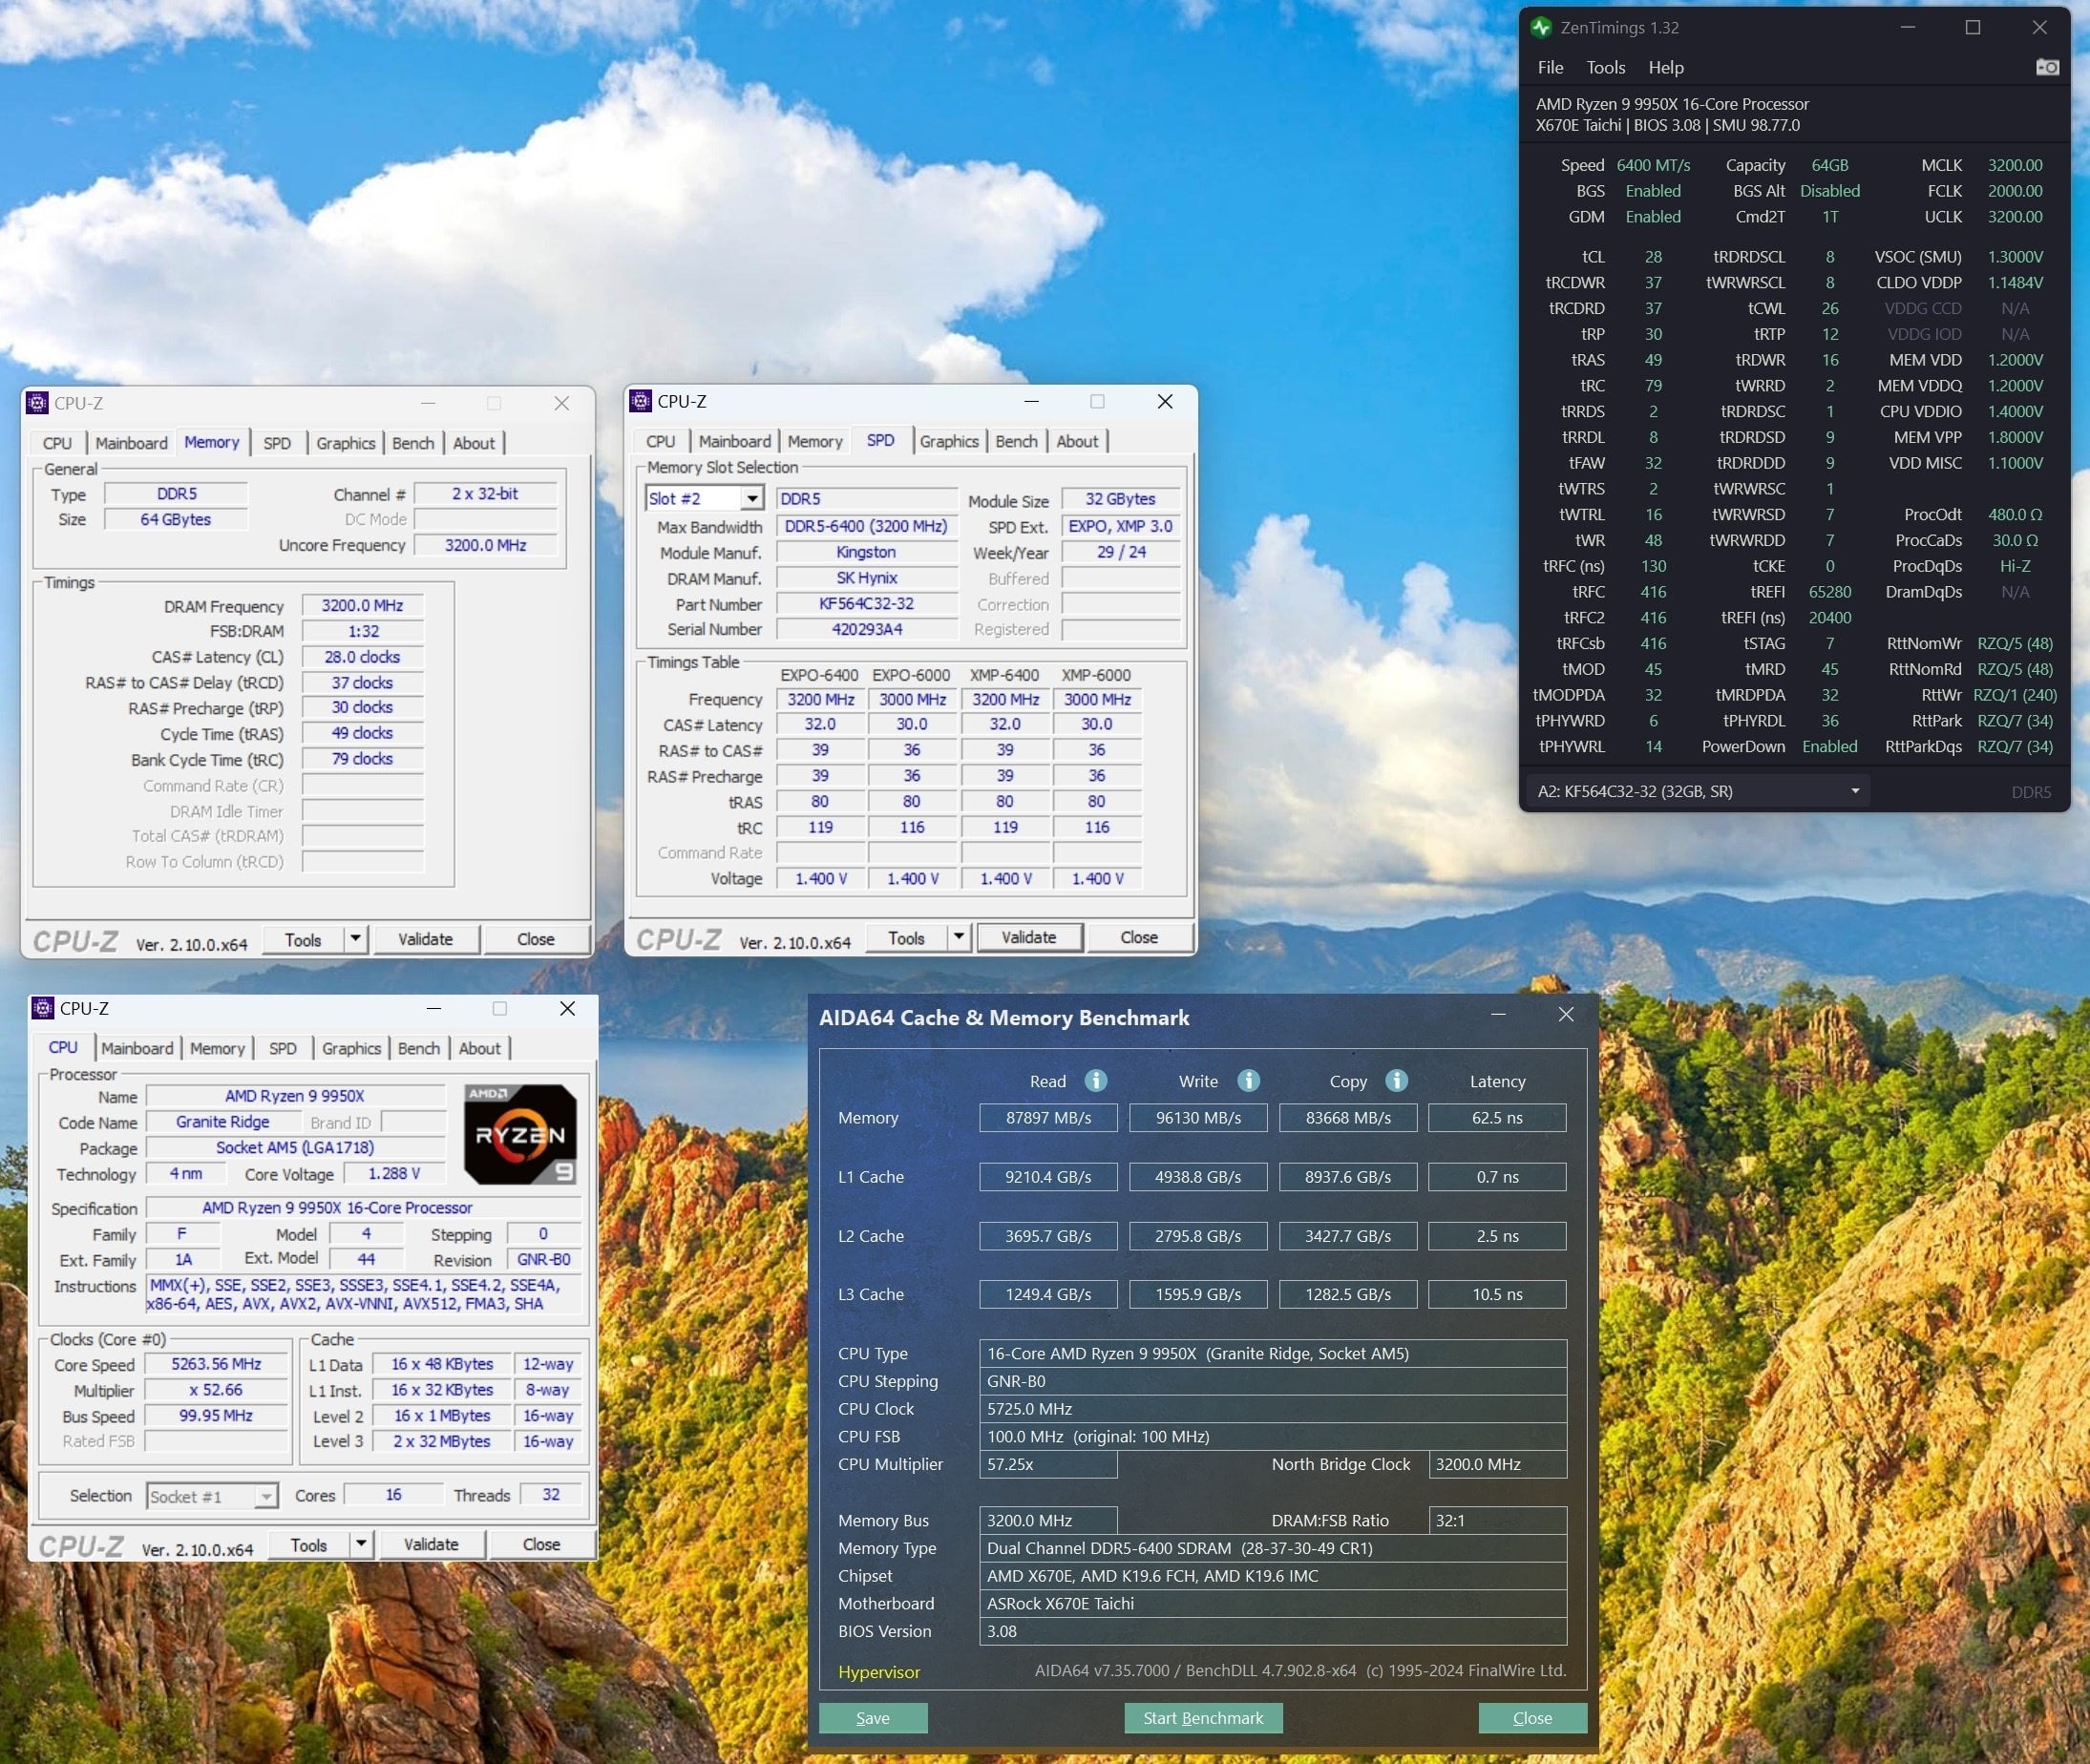This screenshot has height=1764, width=2090.
Task: Click the DRAM Frequency value 3200.0 MHz
Action: pyautogui.click(x=362, y=605)
